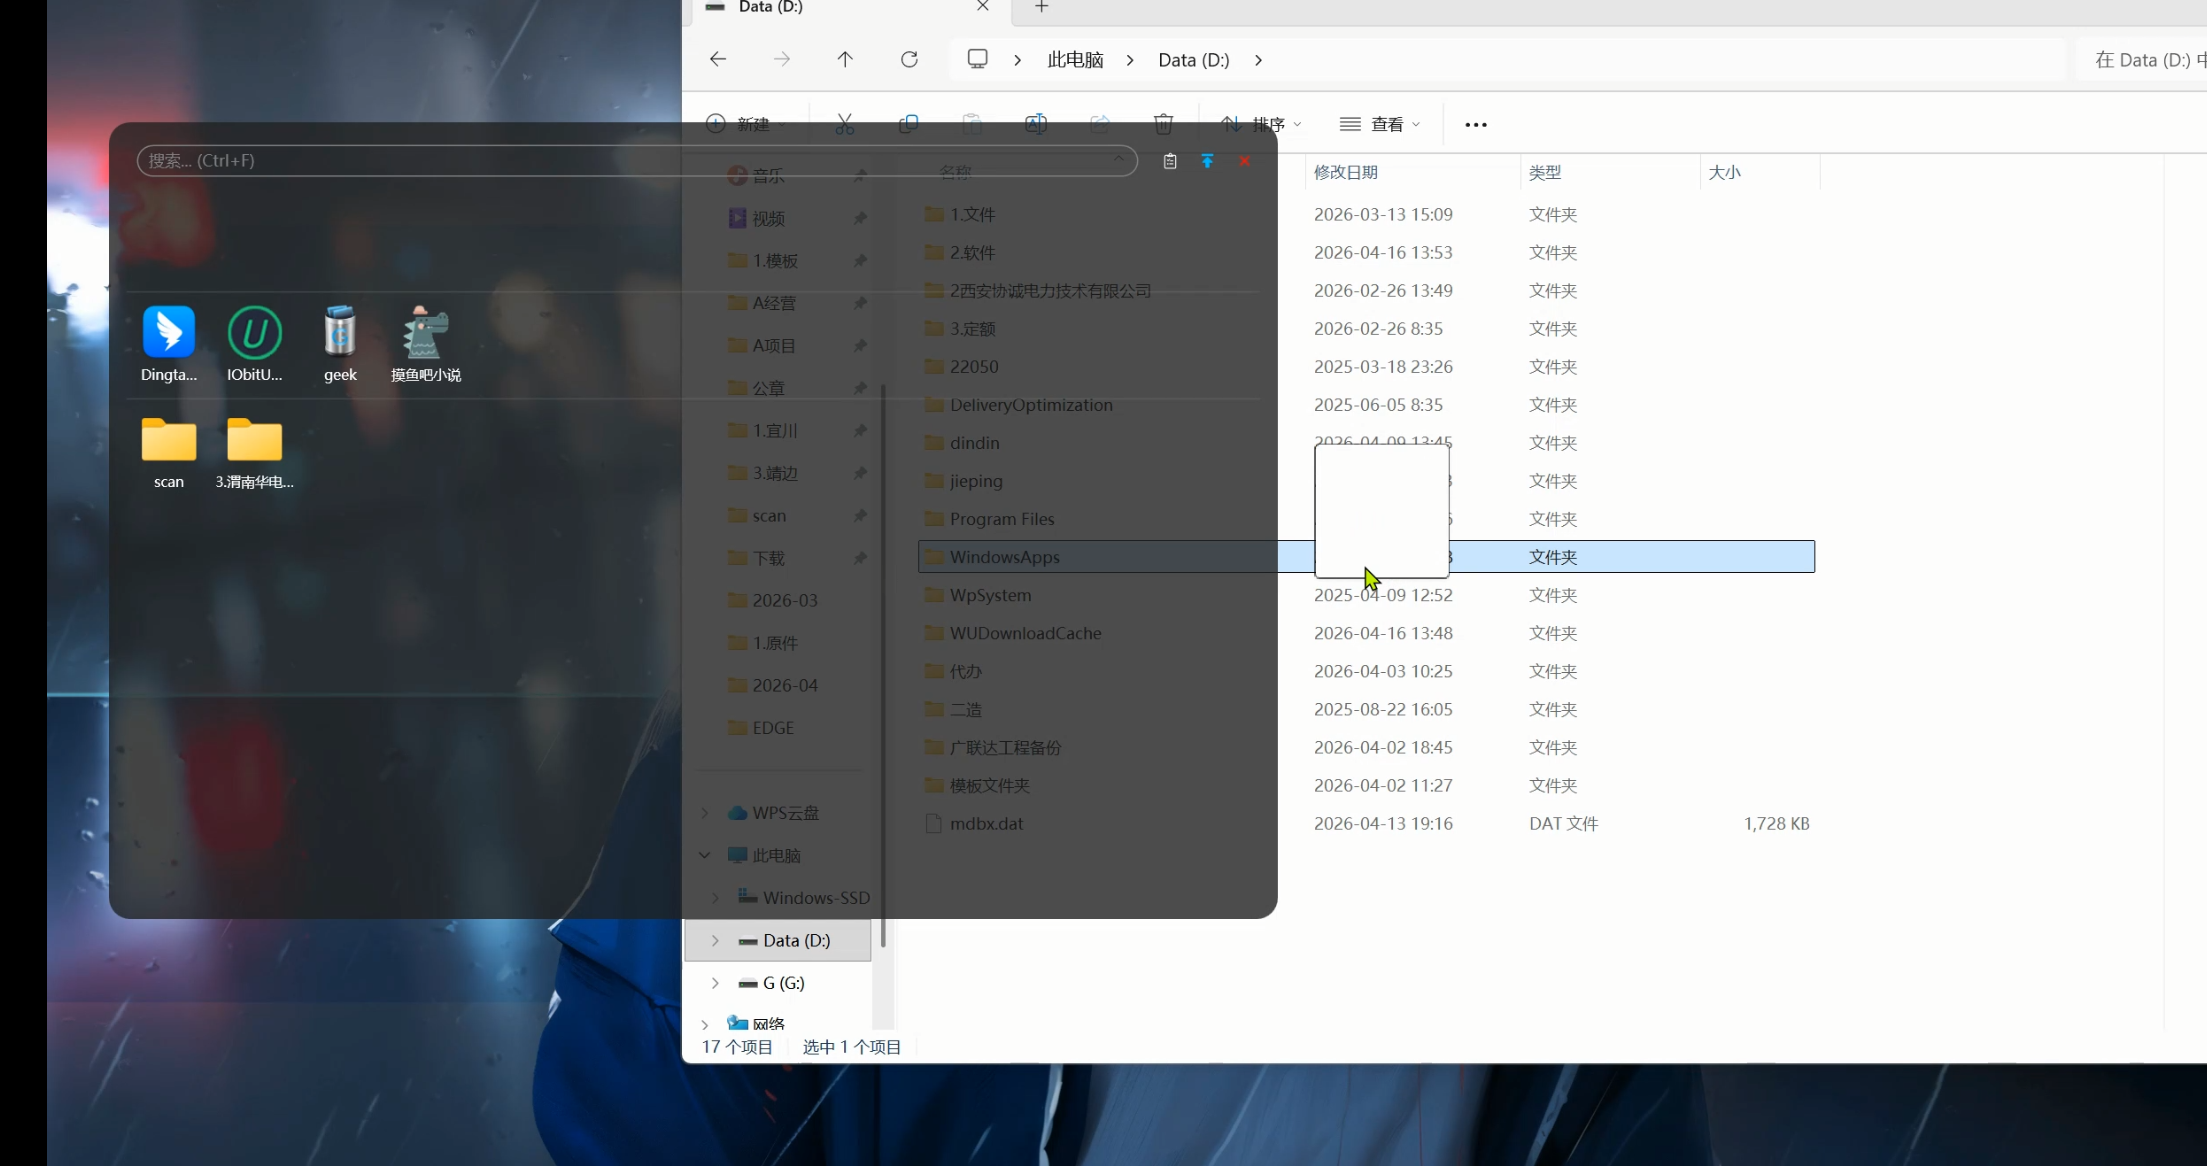Open the three-dots more options menu
The width and height of the screenshot is (2207, 1166).
pos(1475,125)
